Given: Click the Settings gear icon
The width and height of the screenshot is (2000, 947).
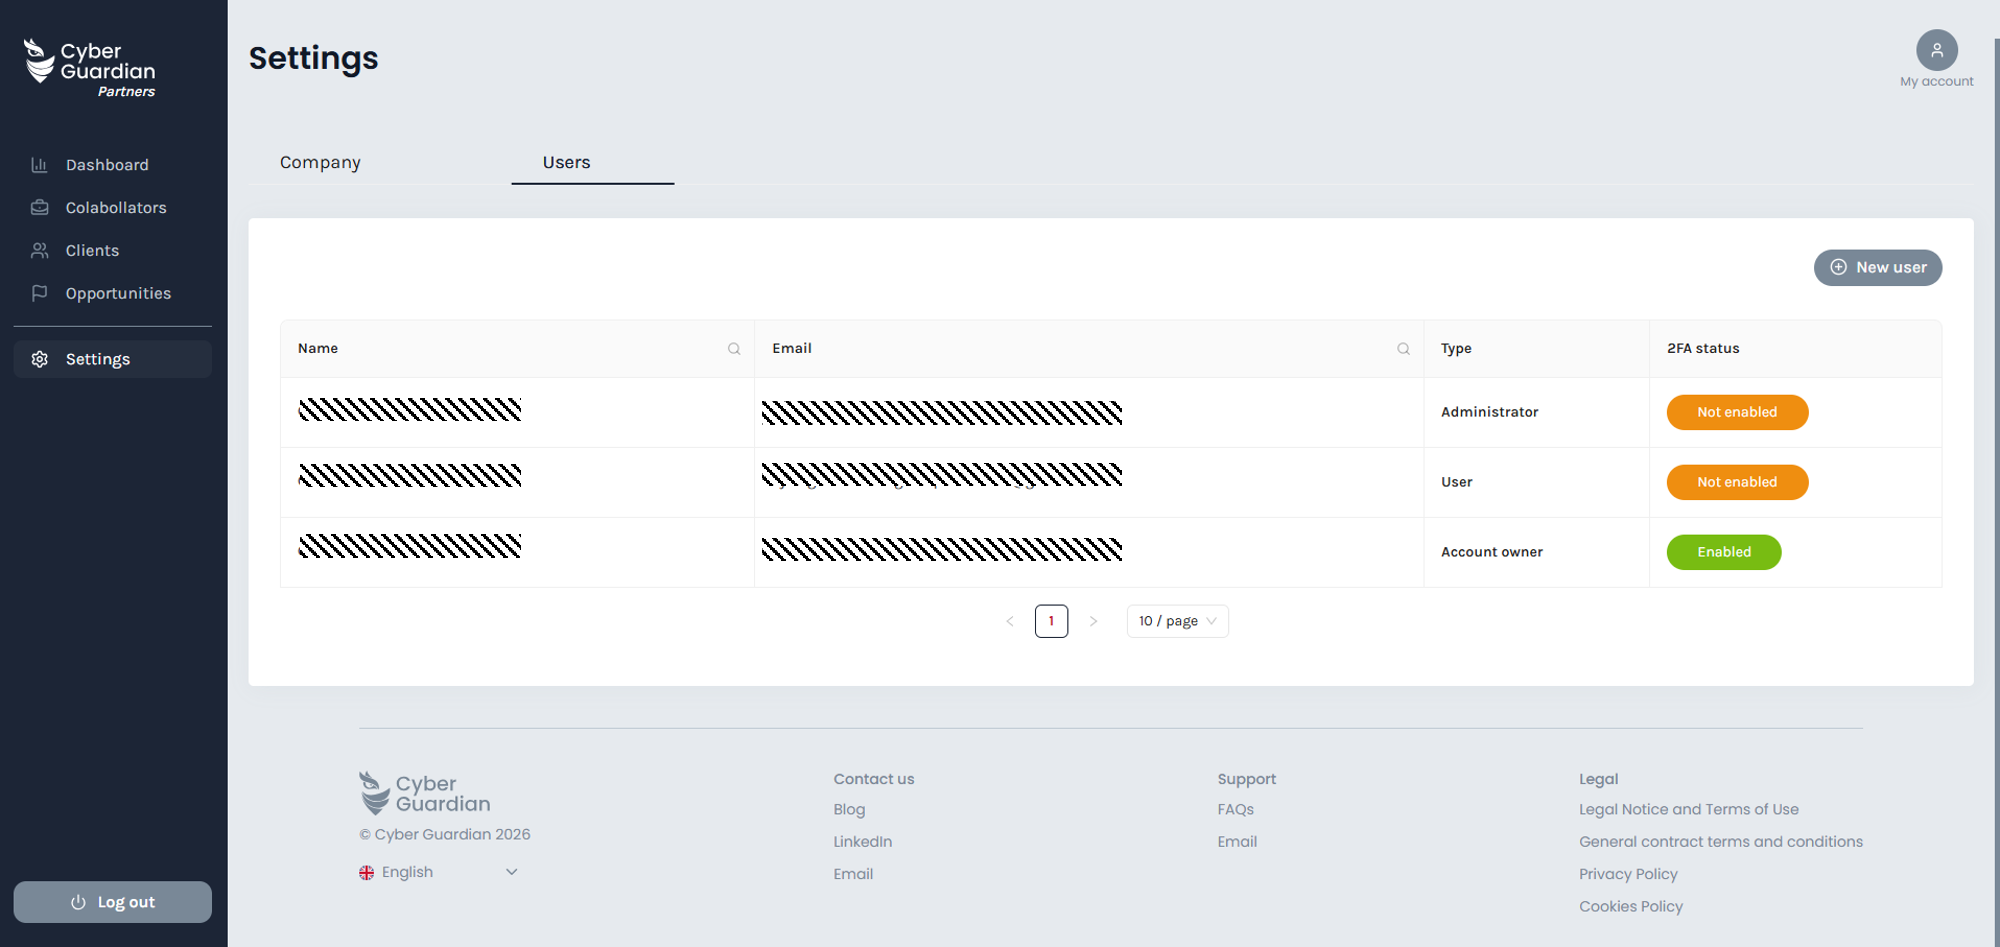Looking at the screenshot, I should 39,359.
